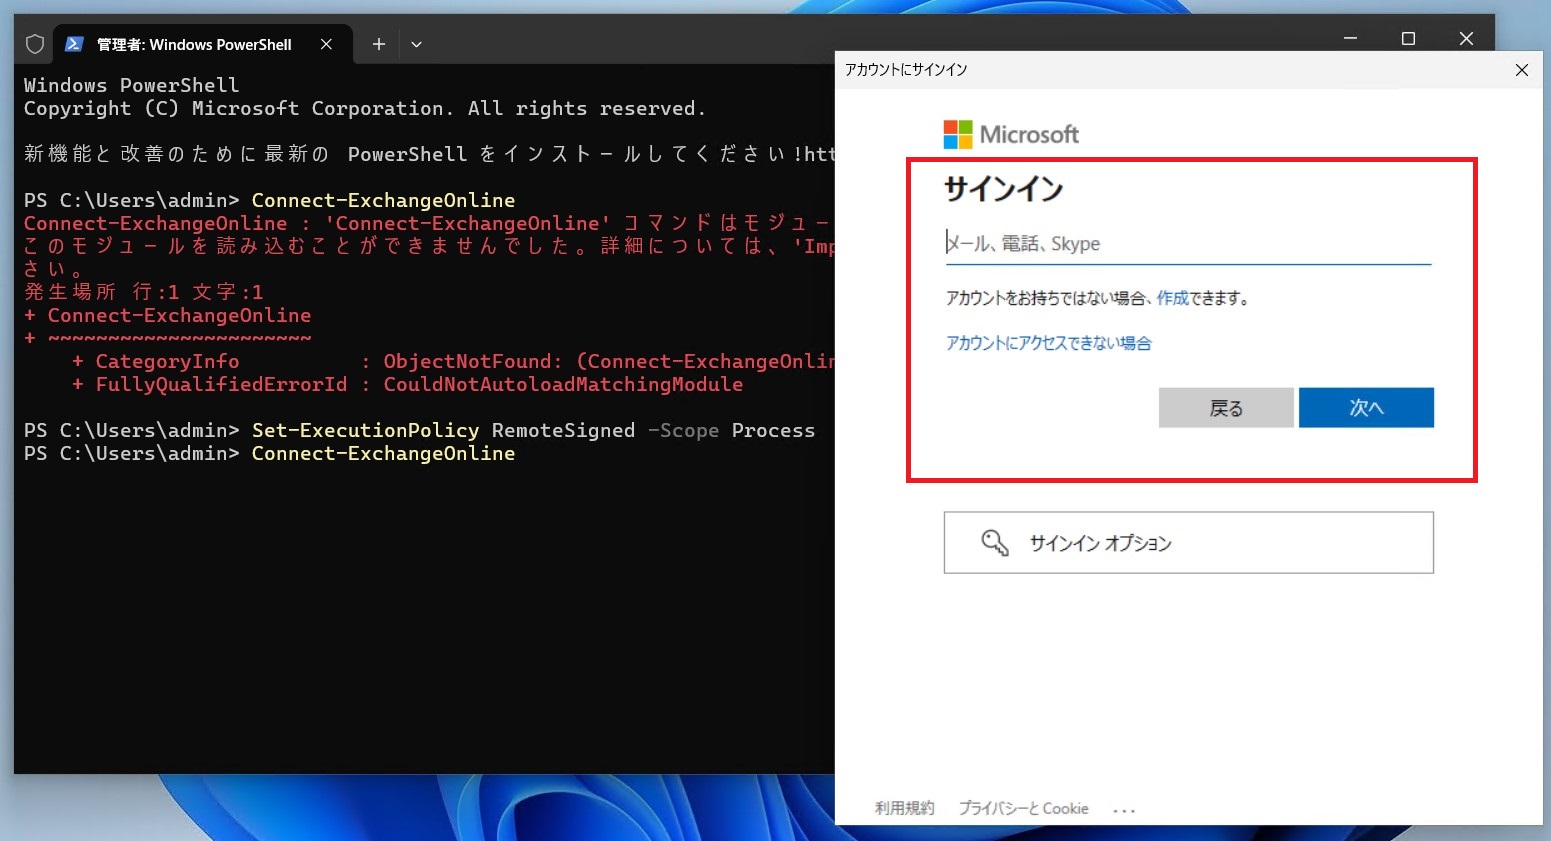1551x841 pixels.
Task: Open the 作成 account creation link
Action: pyautogui.click(x=1172, y=298)
